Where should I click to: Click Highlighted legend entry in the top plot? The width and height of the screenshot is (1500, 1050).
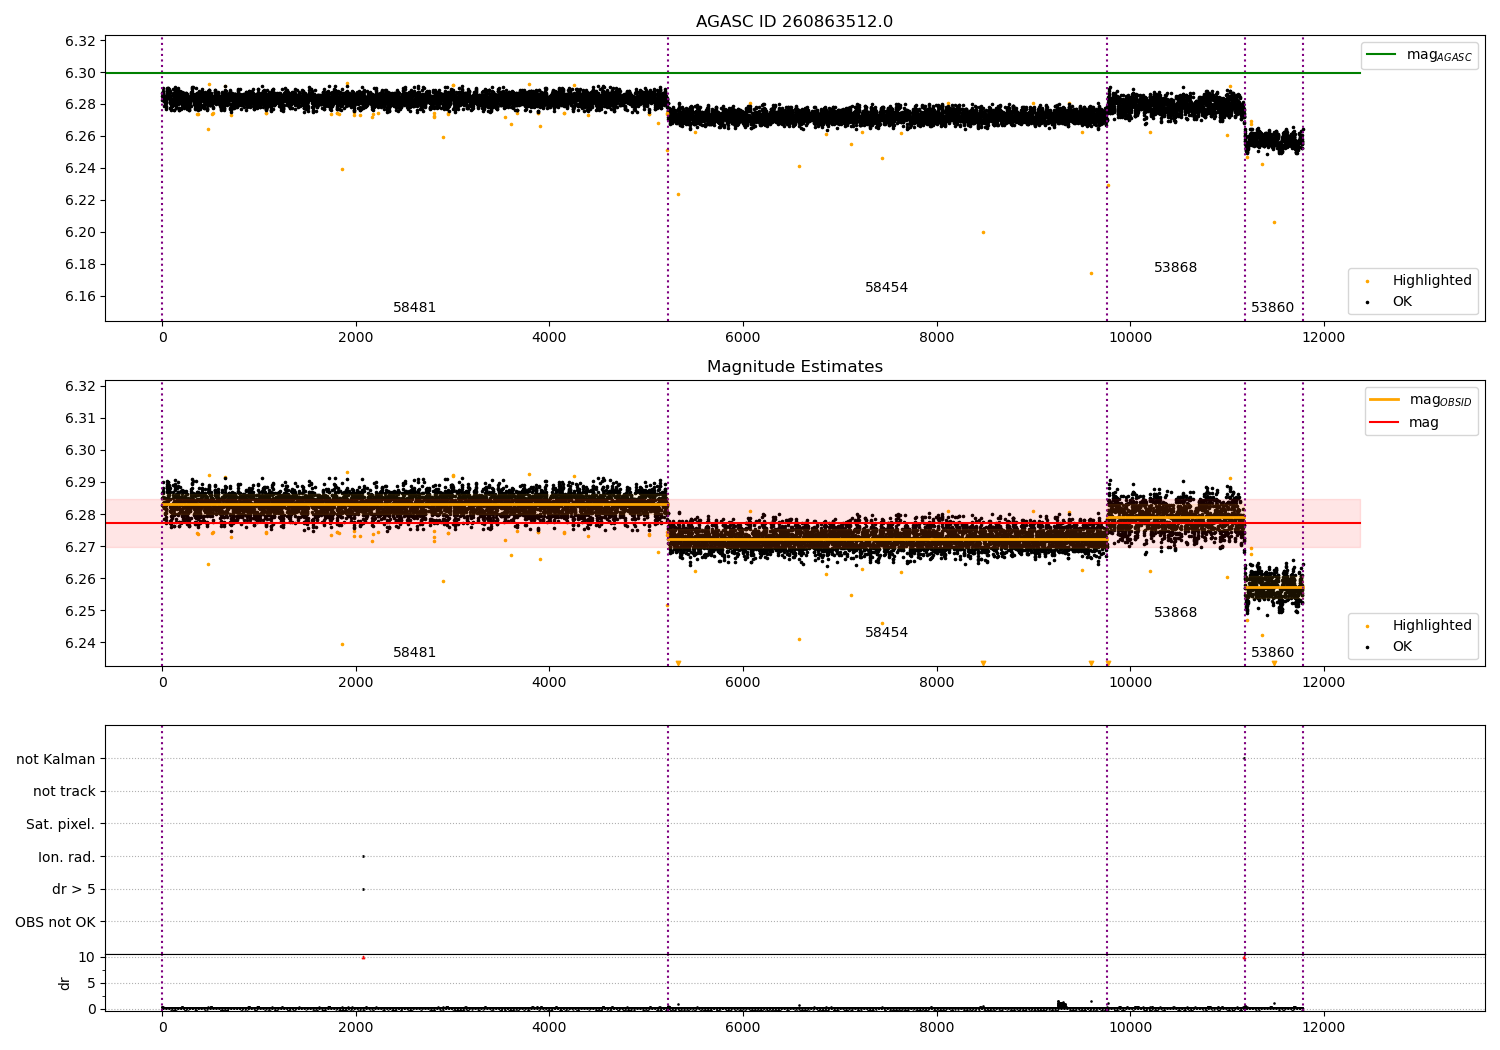[x=1413, y=280]
